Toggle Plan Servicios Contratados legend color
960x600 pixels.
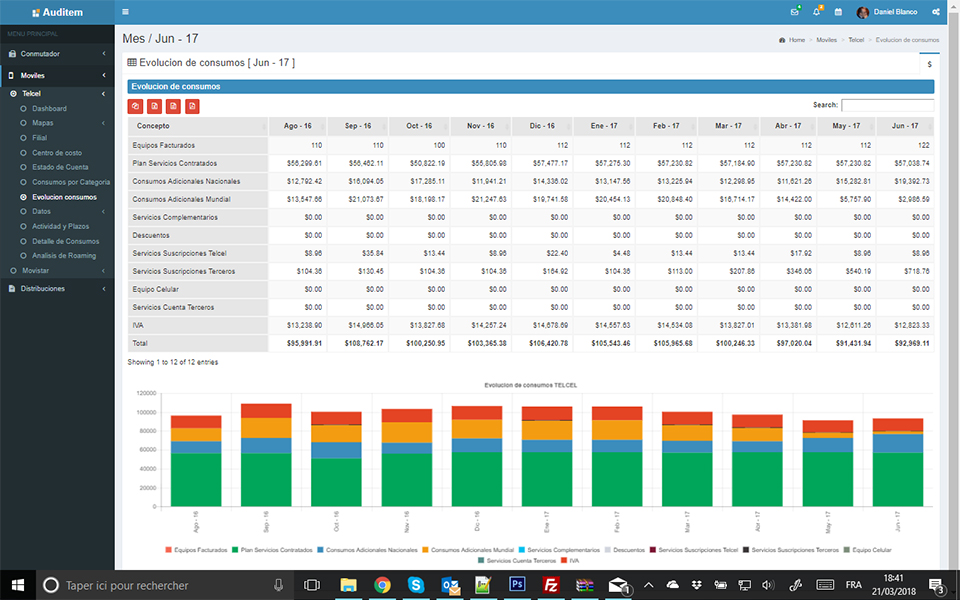[234, 550]
